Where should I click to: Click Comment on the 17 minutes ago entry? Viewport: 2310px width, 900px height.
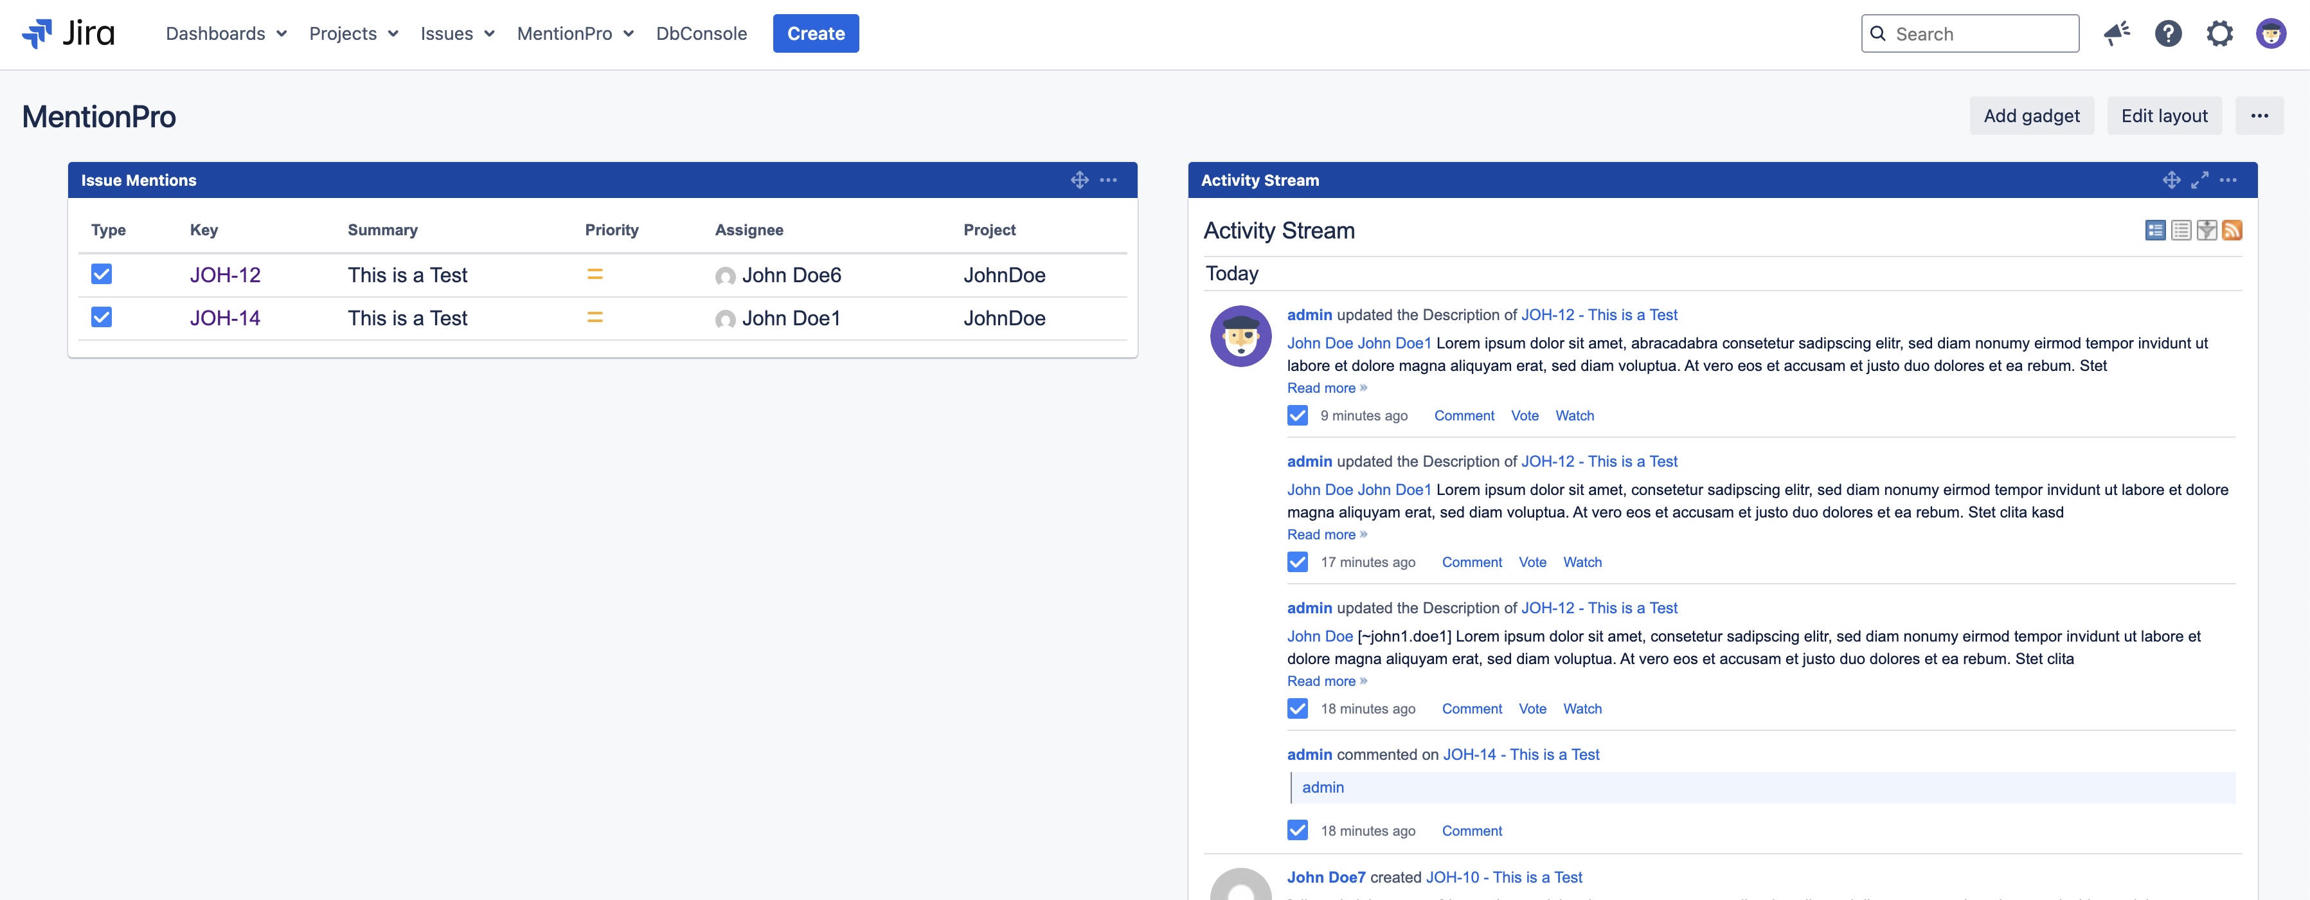[x=1472, y=562]
